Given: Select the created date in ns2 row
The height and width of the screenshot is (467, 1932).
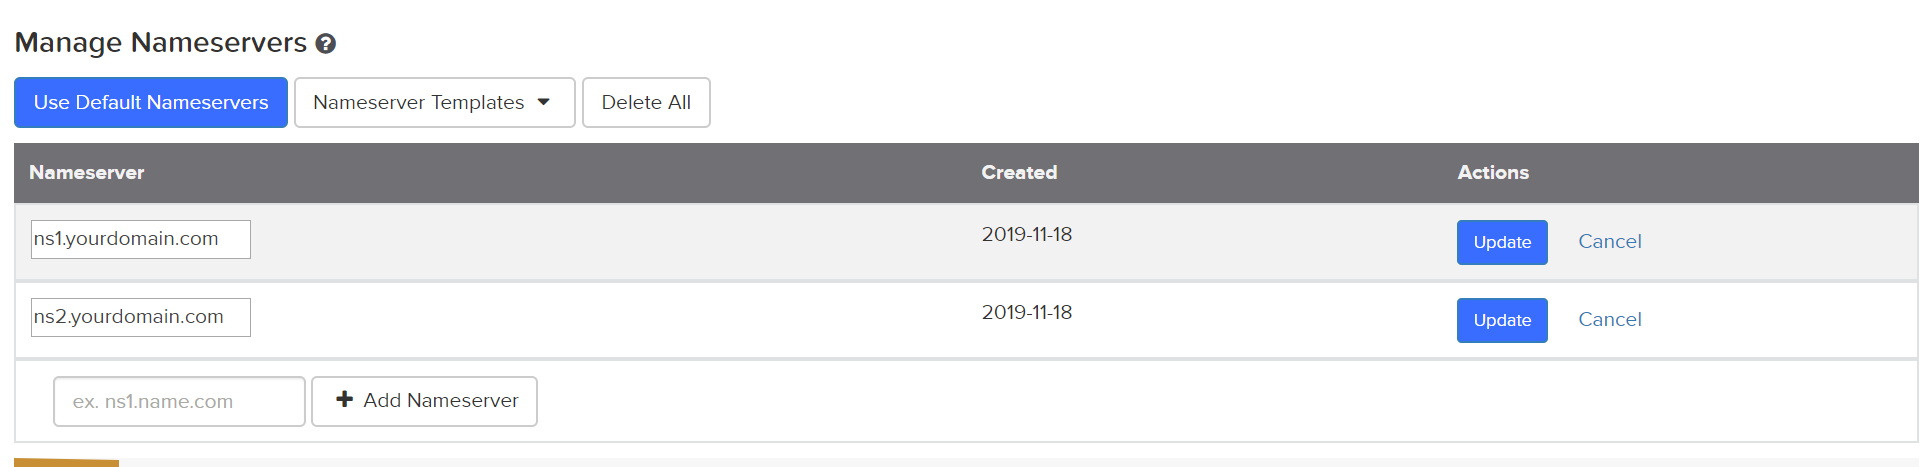Looking at the screenshot, I should click(x=1027, y=312).
